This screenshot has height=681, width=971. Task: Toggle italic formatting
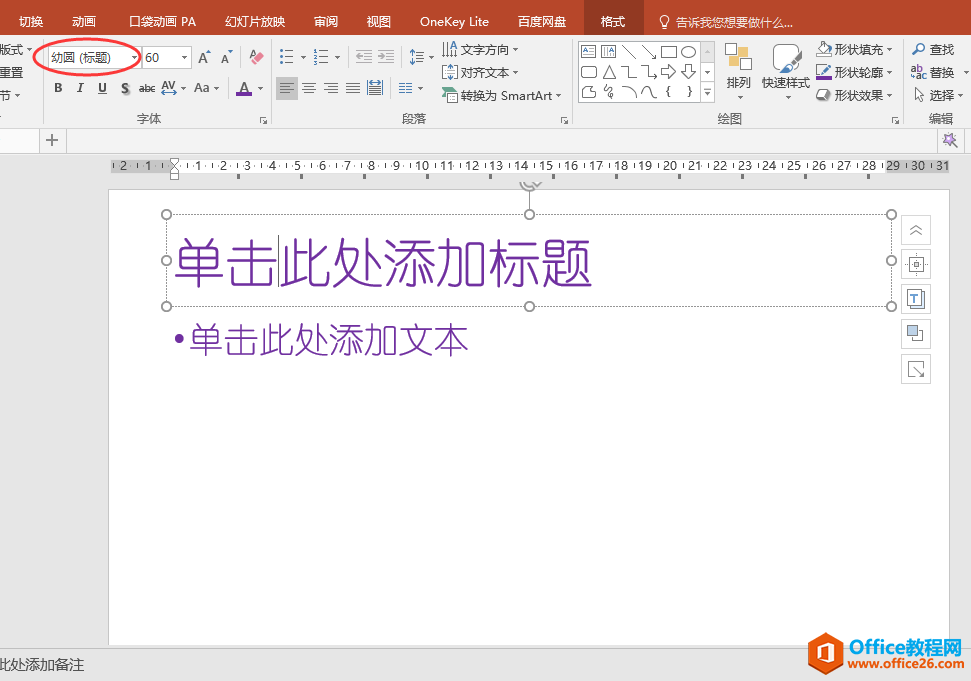coord(79,88)
